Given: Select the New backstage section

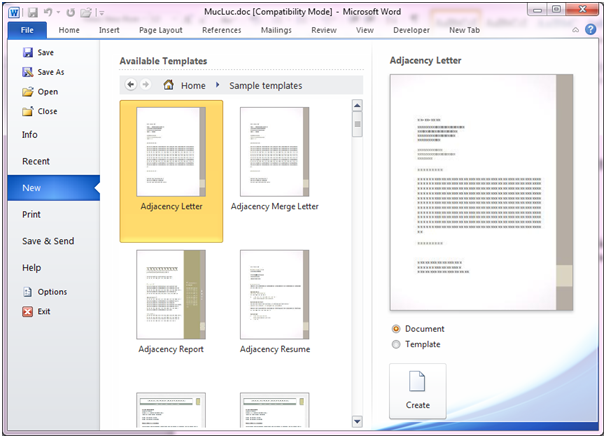Looking at the screenshot, I should pyautogui.click(x=54, y=188).
